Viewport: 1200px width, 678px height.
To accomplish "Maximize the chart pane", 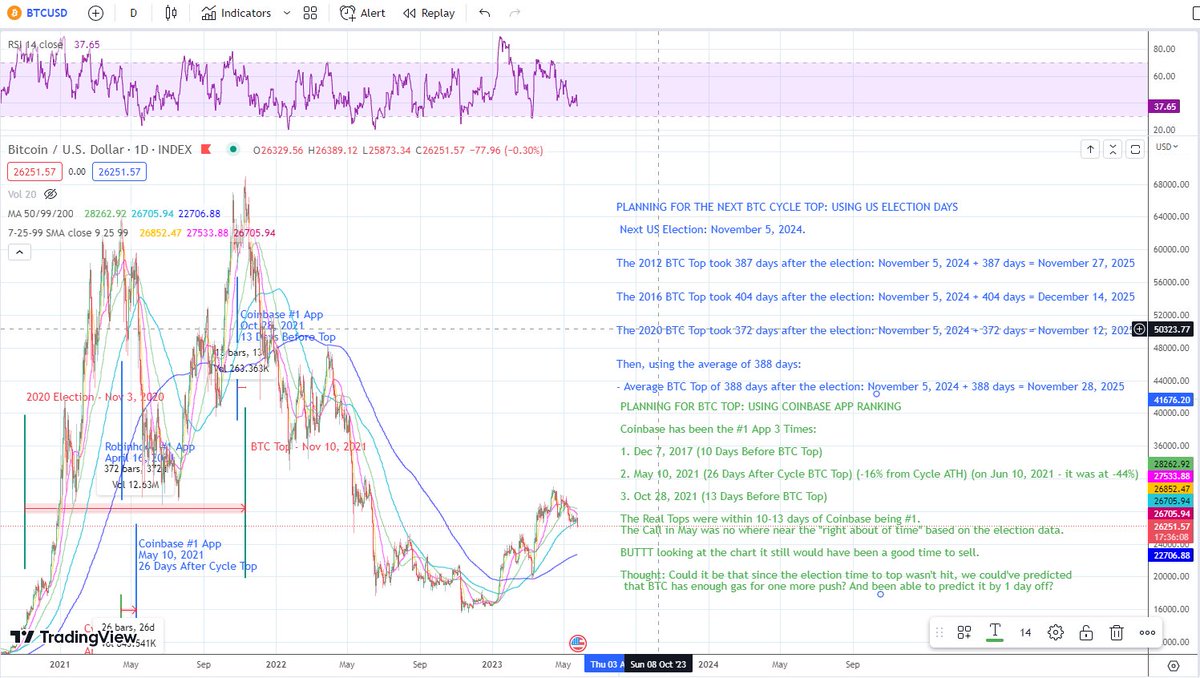I will 1135,149.
